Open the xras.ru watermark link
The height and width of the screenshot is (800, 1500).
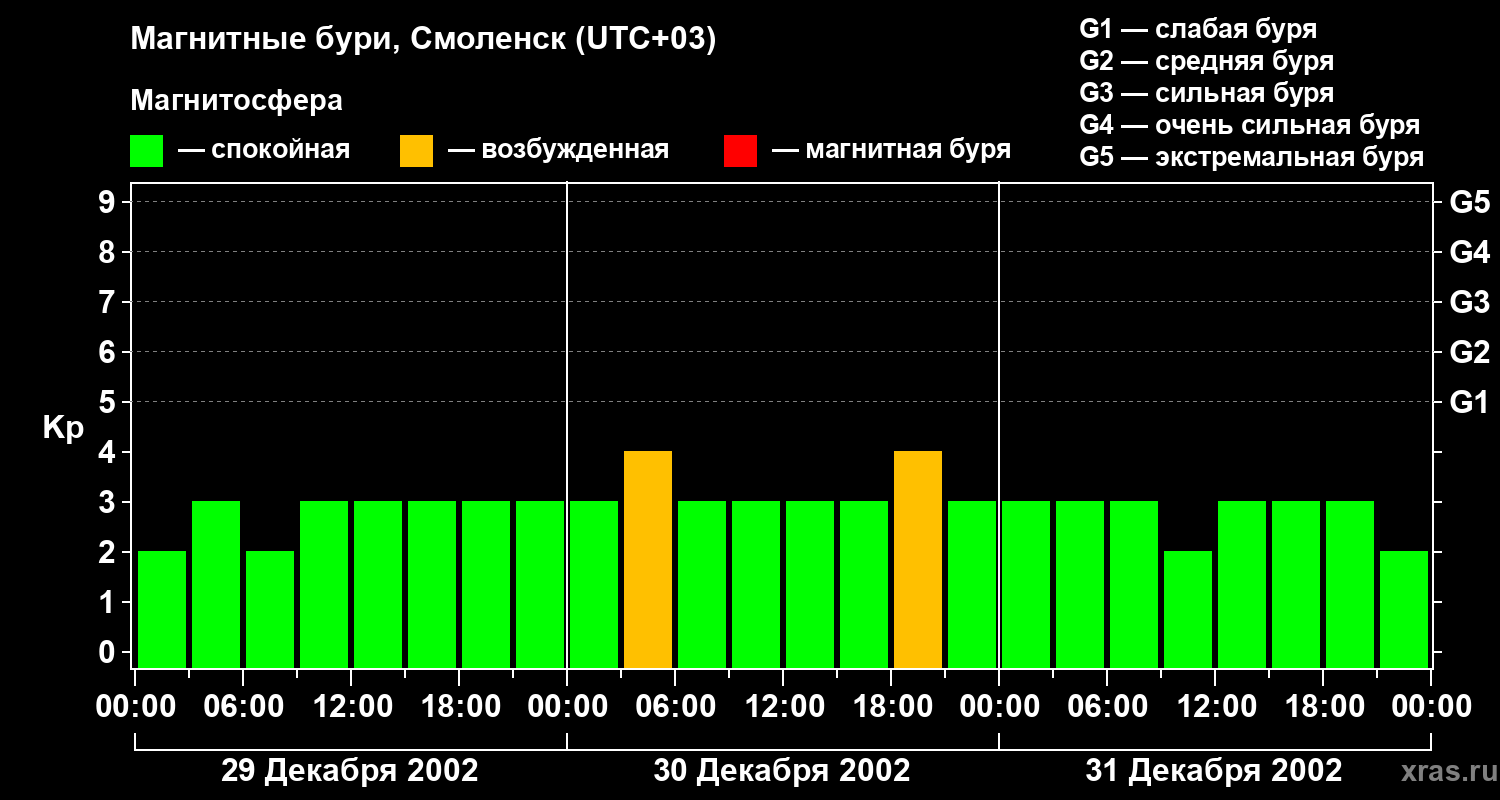point(1444,772)
